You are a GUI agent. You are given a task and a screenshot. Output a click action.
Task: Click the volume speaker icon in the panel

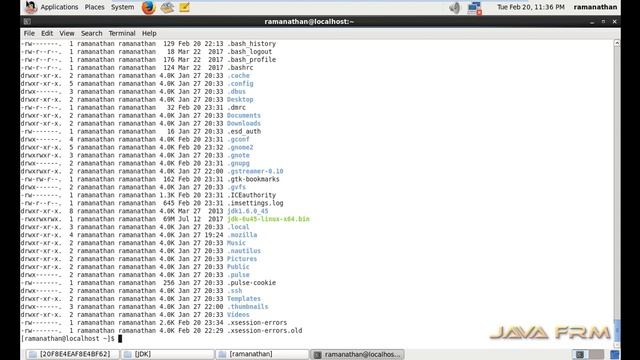pyautogui.click(x=454, y=7)
